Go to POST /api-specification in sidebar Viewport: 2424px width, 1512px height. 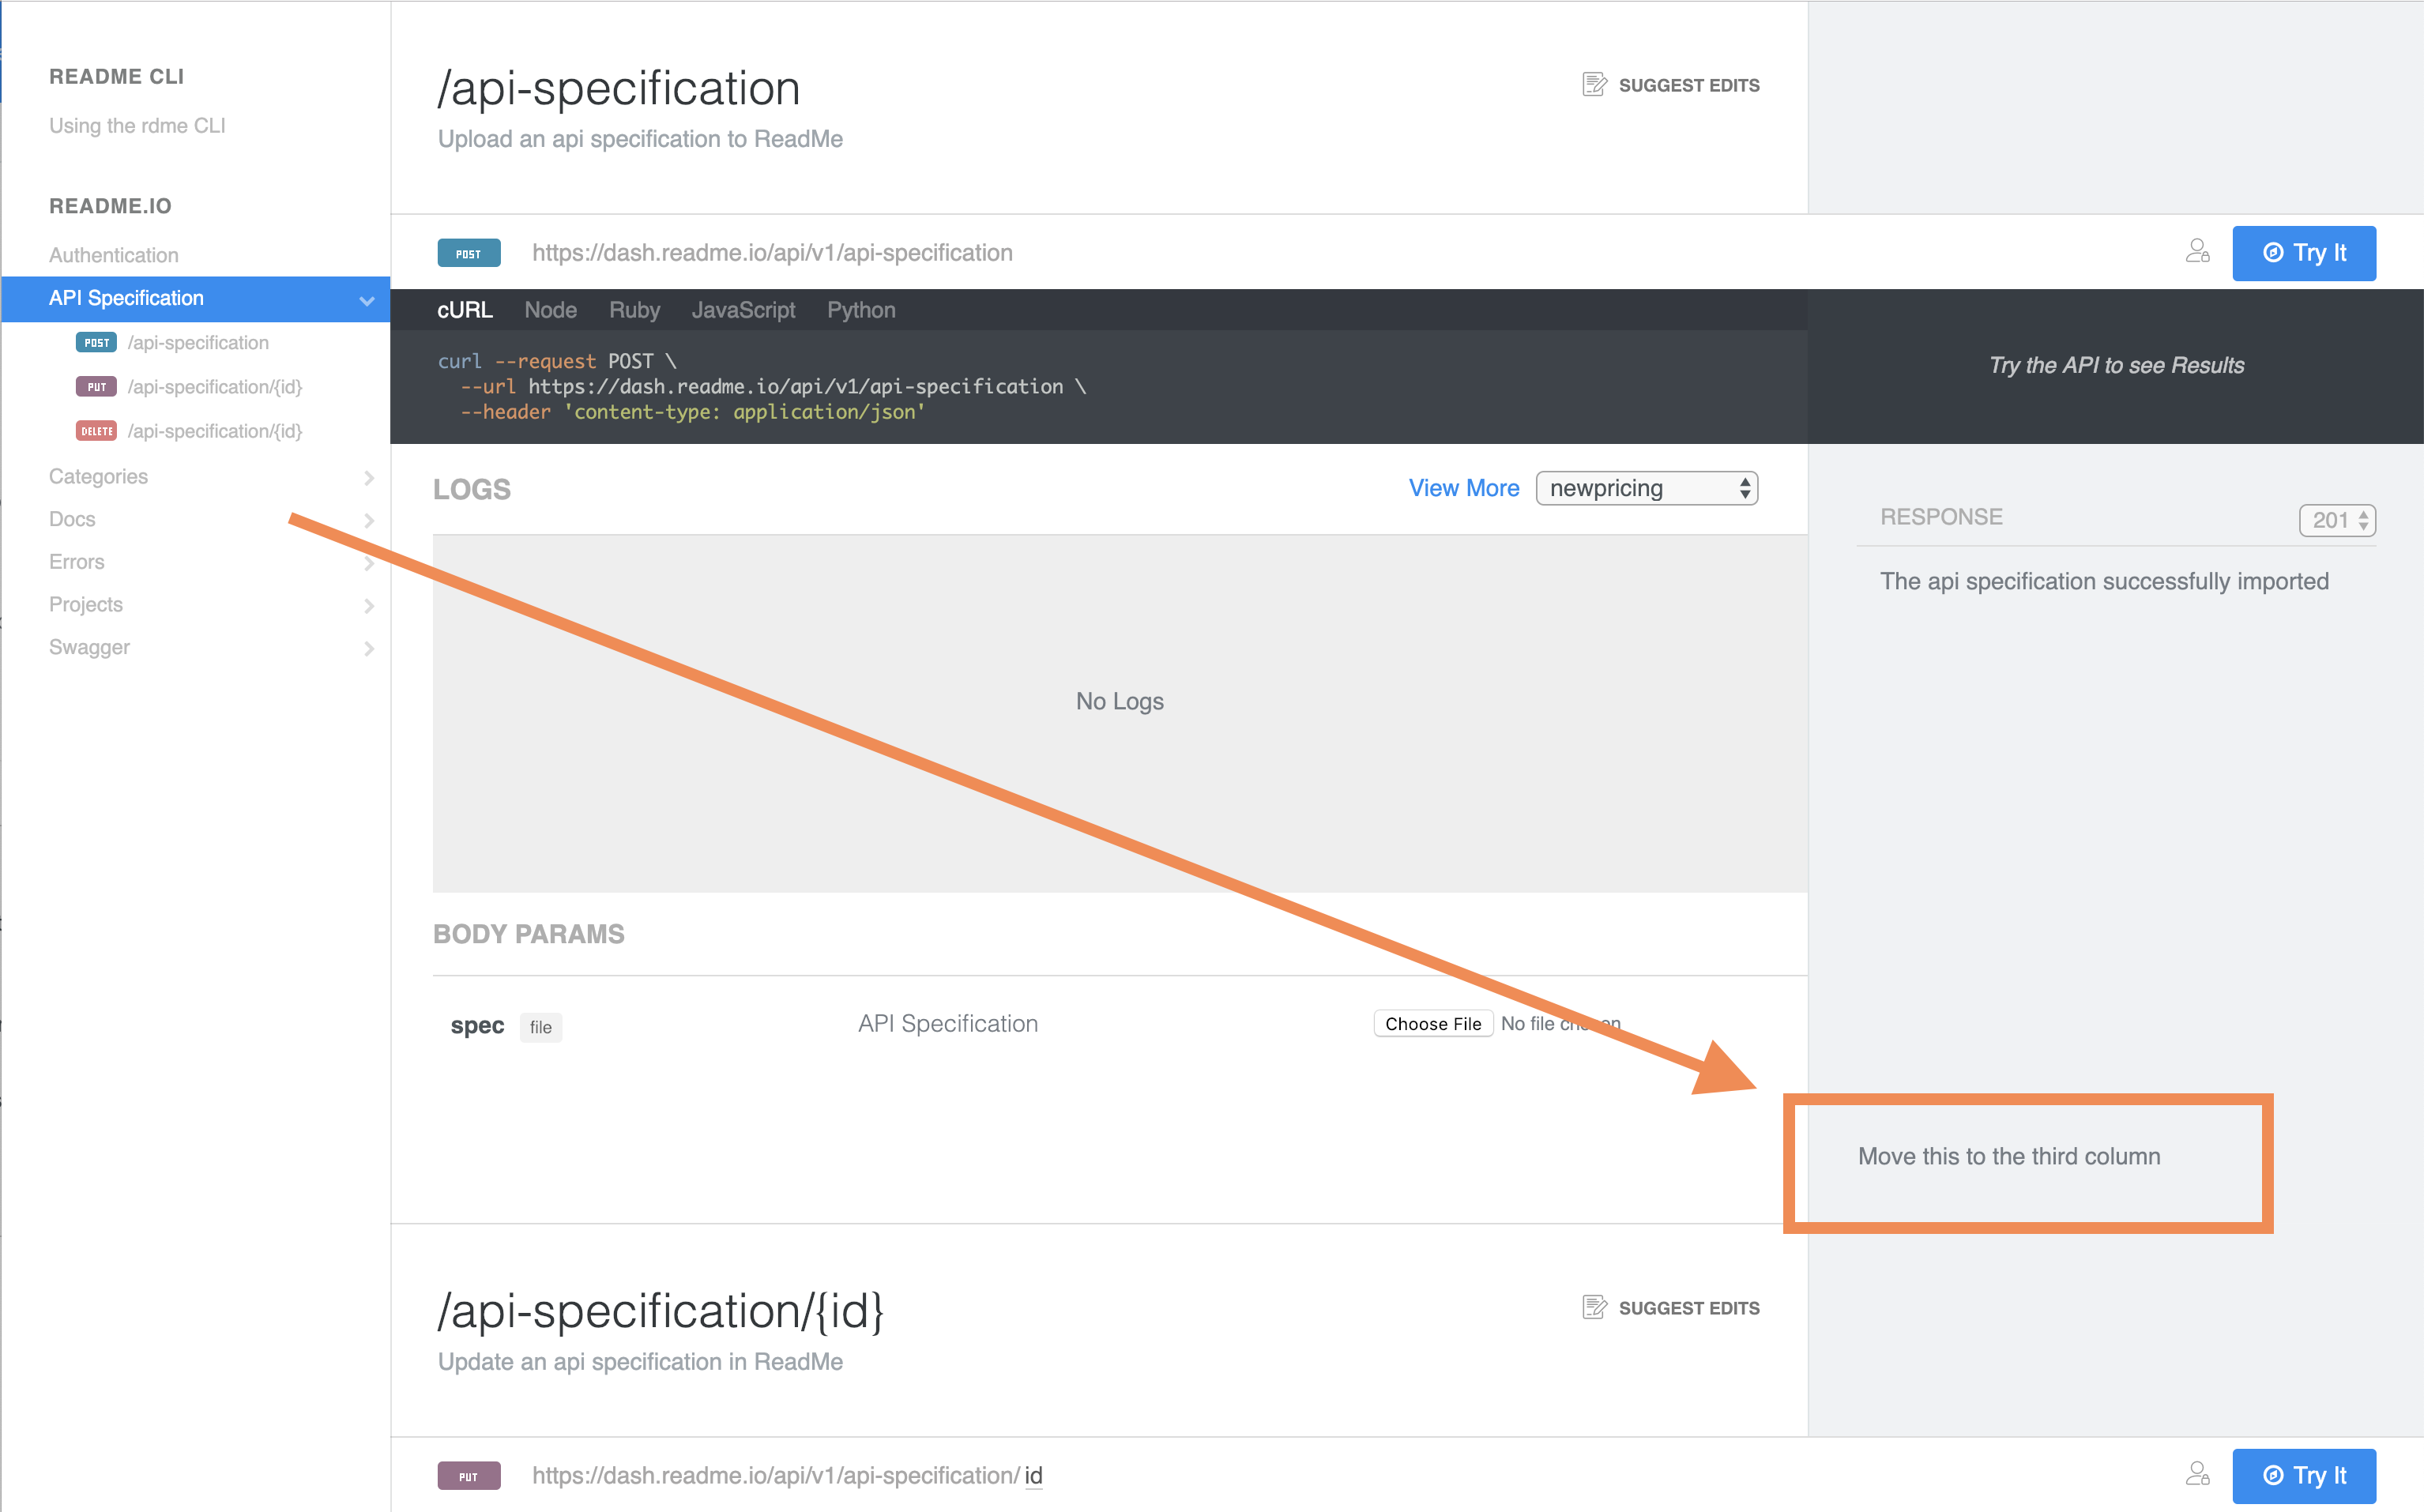pyautogui.click(x=198, y=343)
